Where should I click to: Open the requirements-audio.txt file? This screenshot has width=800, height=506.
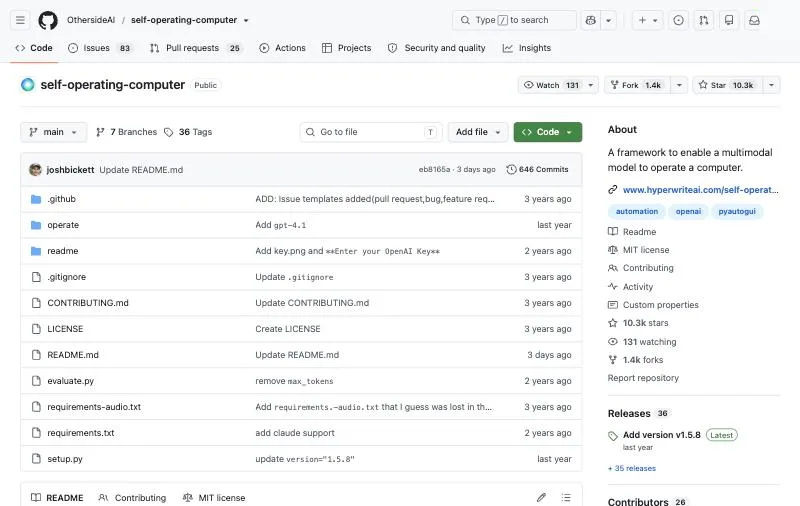tap(94, 407)
